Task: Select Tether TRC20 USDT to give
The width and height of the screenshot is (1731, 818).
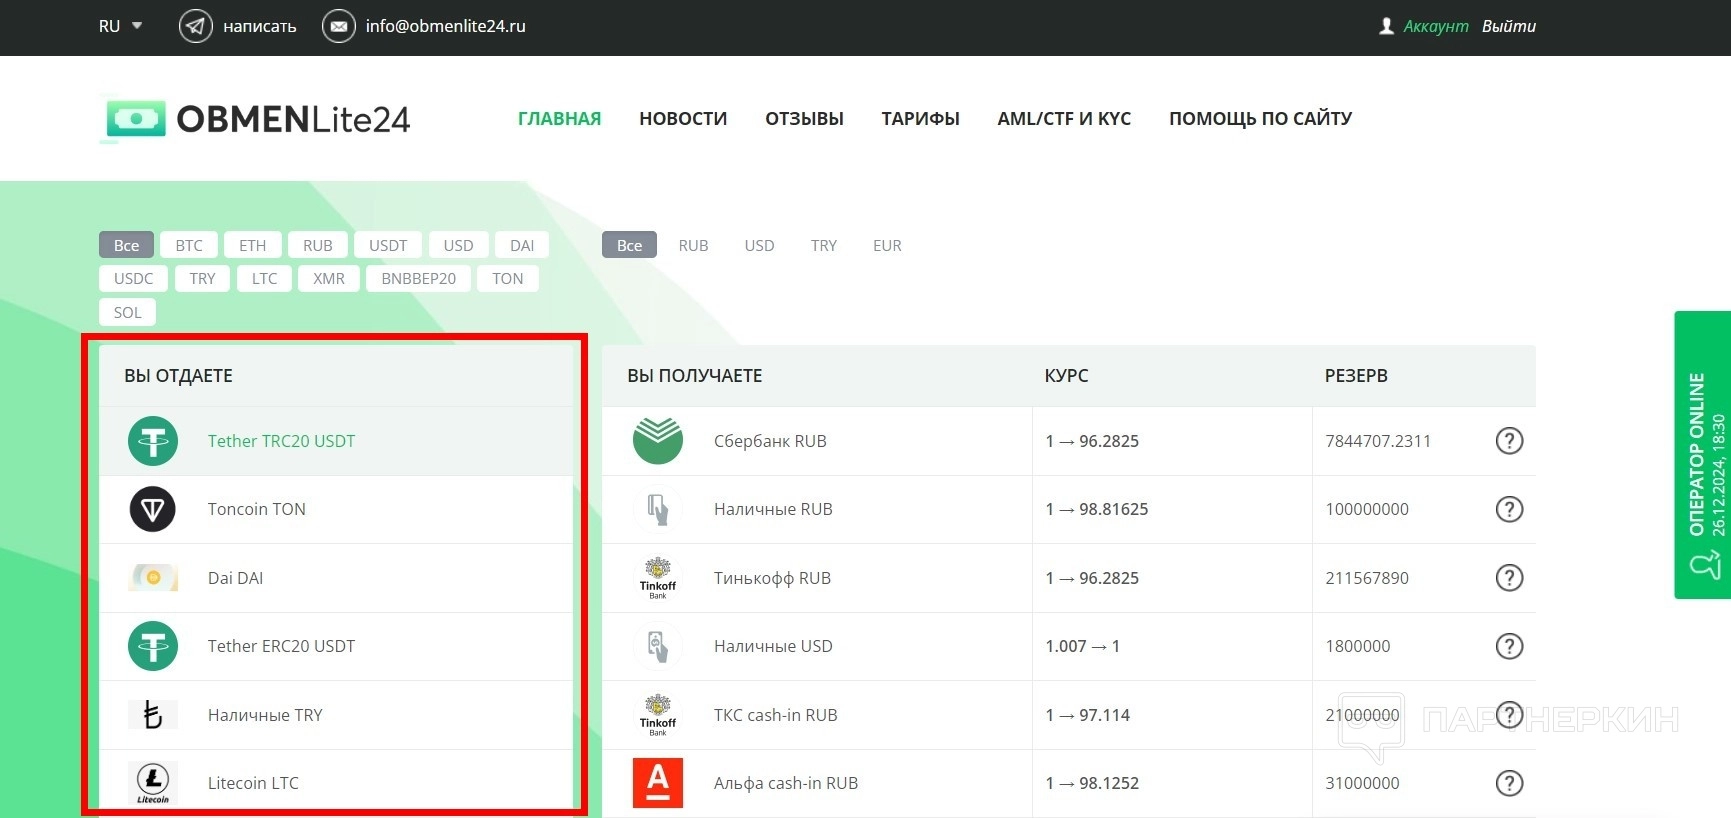Action: [336, 441]
